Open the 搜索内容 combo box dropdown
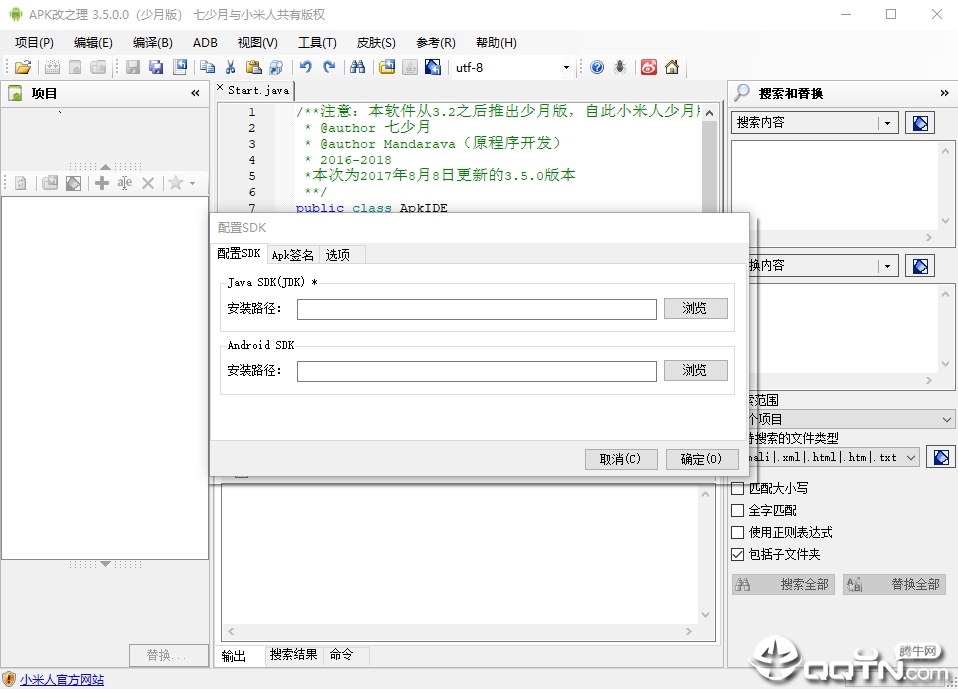958x689 pixels. click(x=888, y=123)
